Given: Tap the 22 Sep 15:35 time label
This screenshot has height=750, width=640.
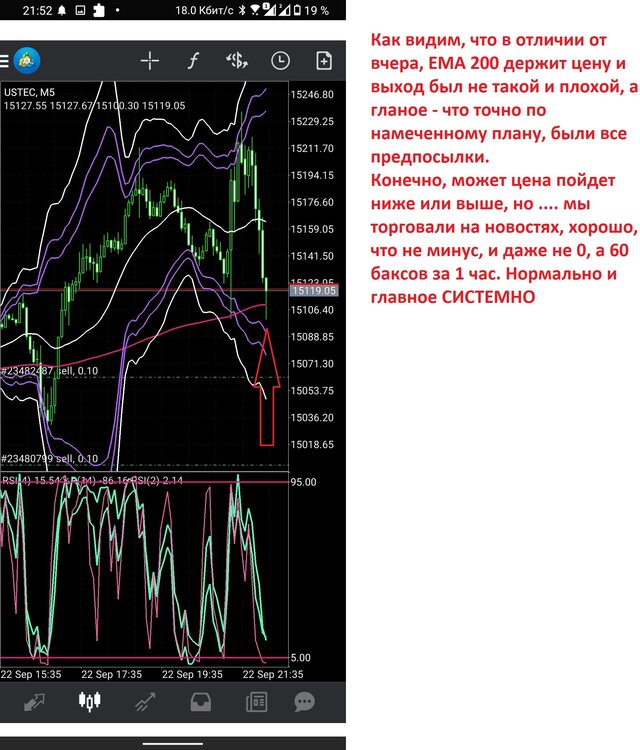Looking at the screenshot, I should coord(31,674).
